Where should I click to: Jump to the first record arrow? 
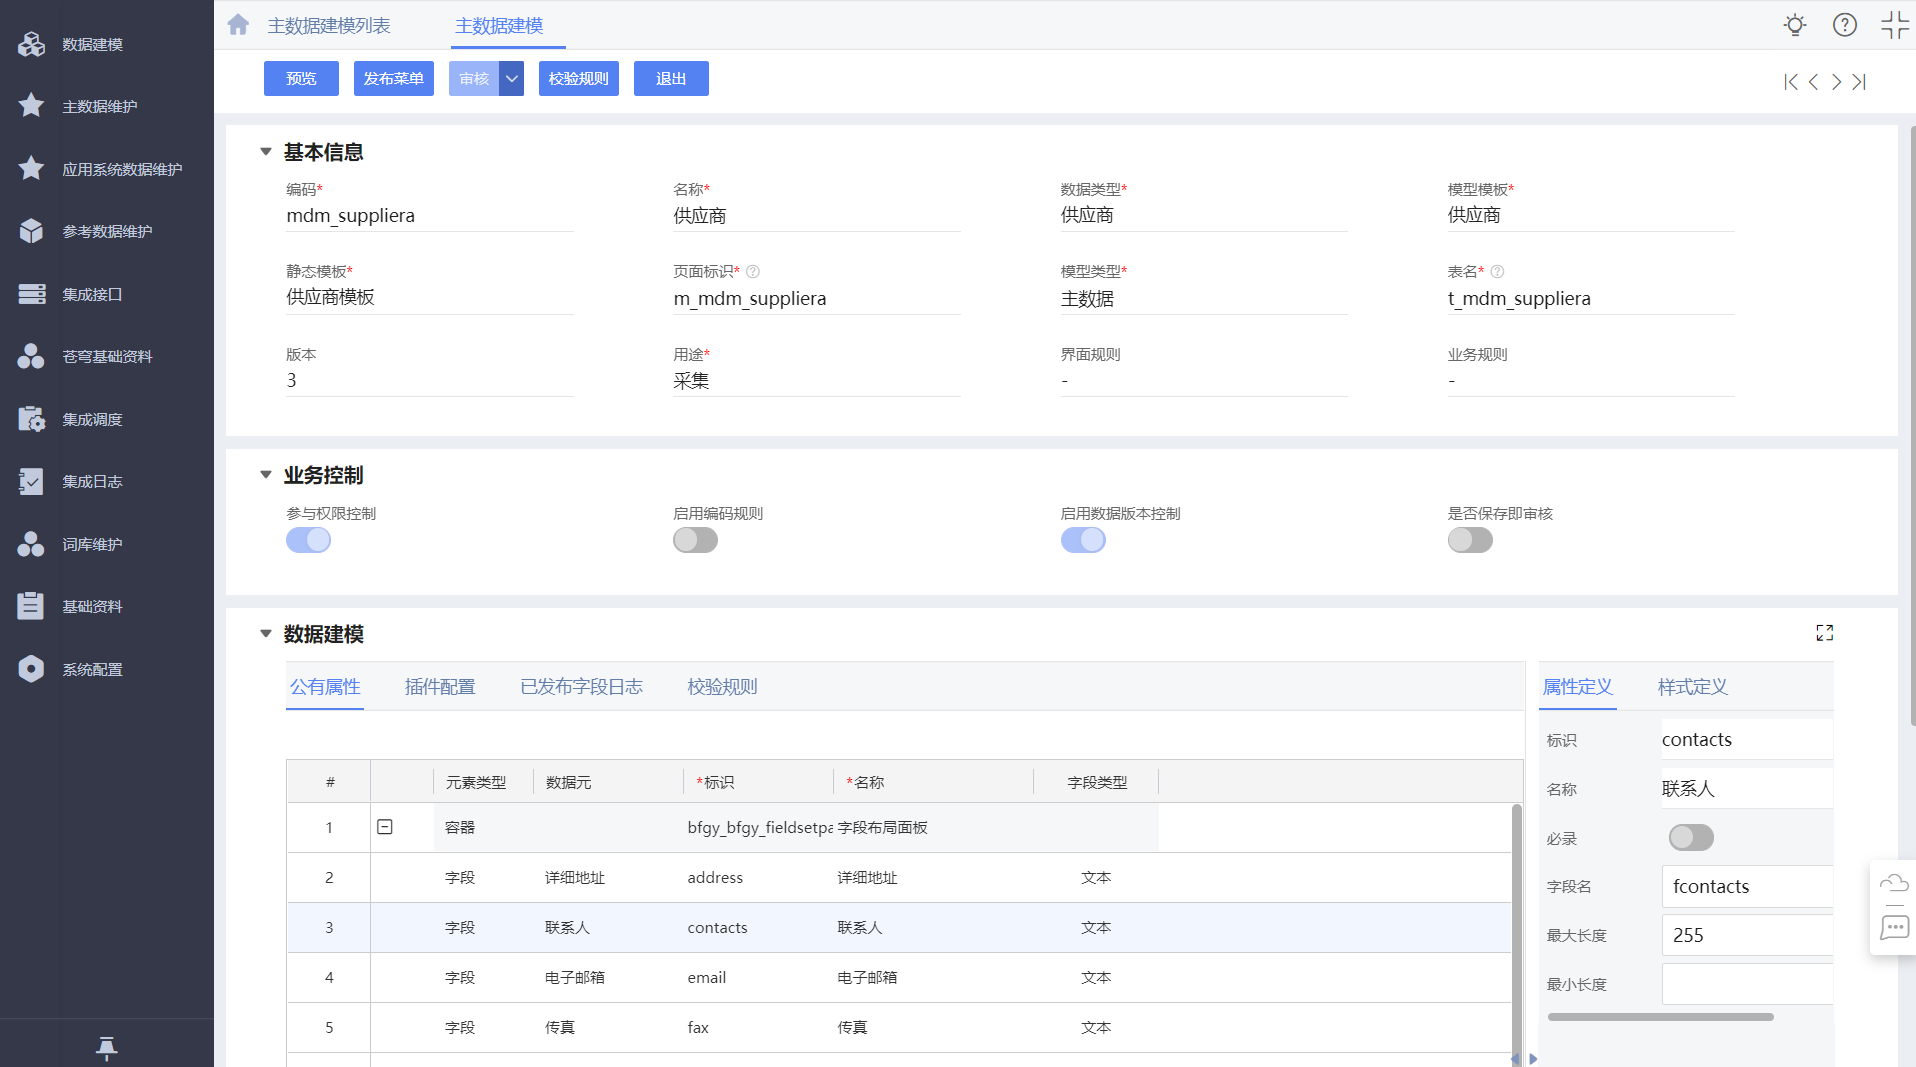click(1790, 82)
